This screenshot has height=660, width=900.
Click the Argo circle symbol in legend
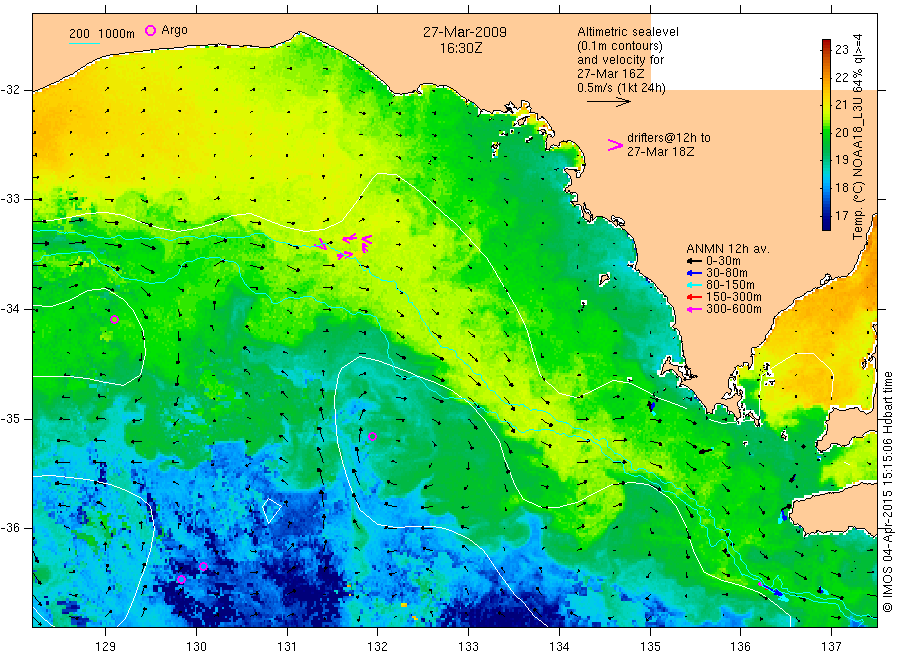[x=150, y=30]
